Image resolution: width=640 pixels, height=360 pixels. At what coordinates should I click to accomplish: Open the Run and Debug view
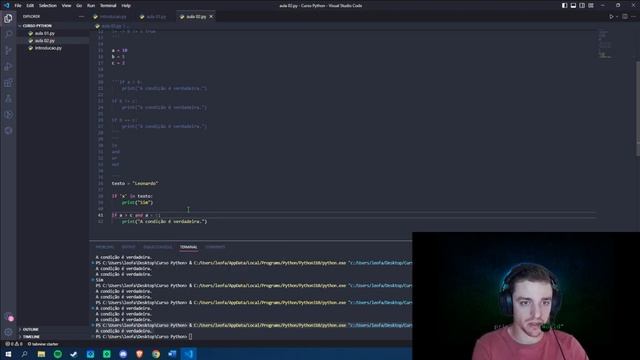coord(8,67)
